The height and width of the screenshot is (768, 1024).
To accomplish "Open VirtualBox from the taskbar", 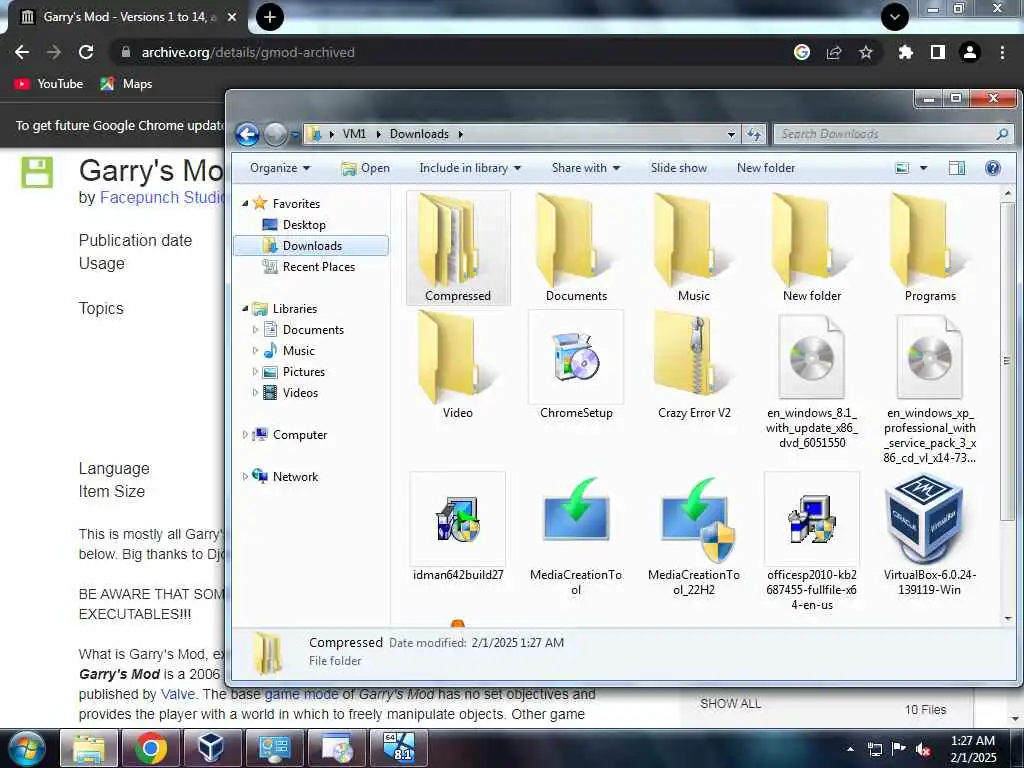I will 212,748.
